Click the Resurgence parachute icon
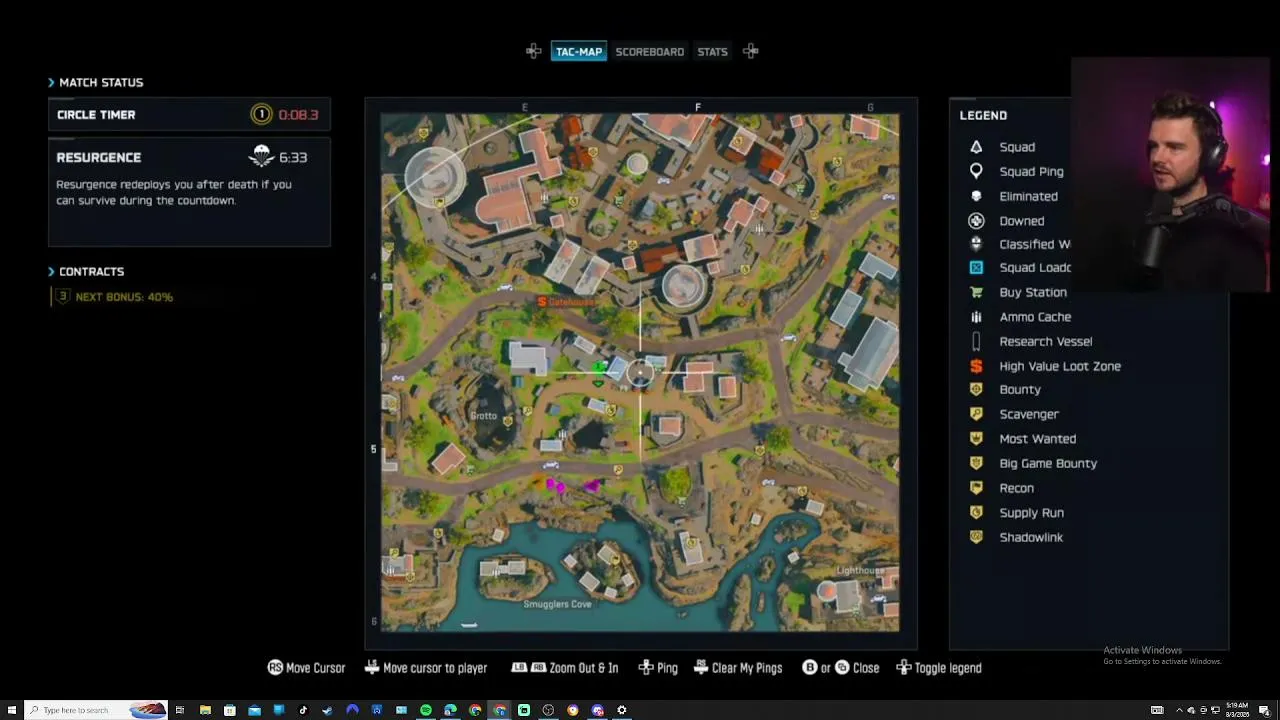This screenshot has width=1280, height=720. tap(261, 156)
